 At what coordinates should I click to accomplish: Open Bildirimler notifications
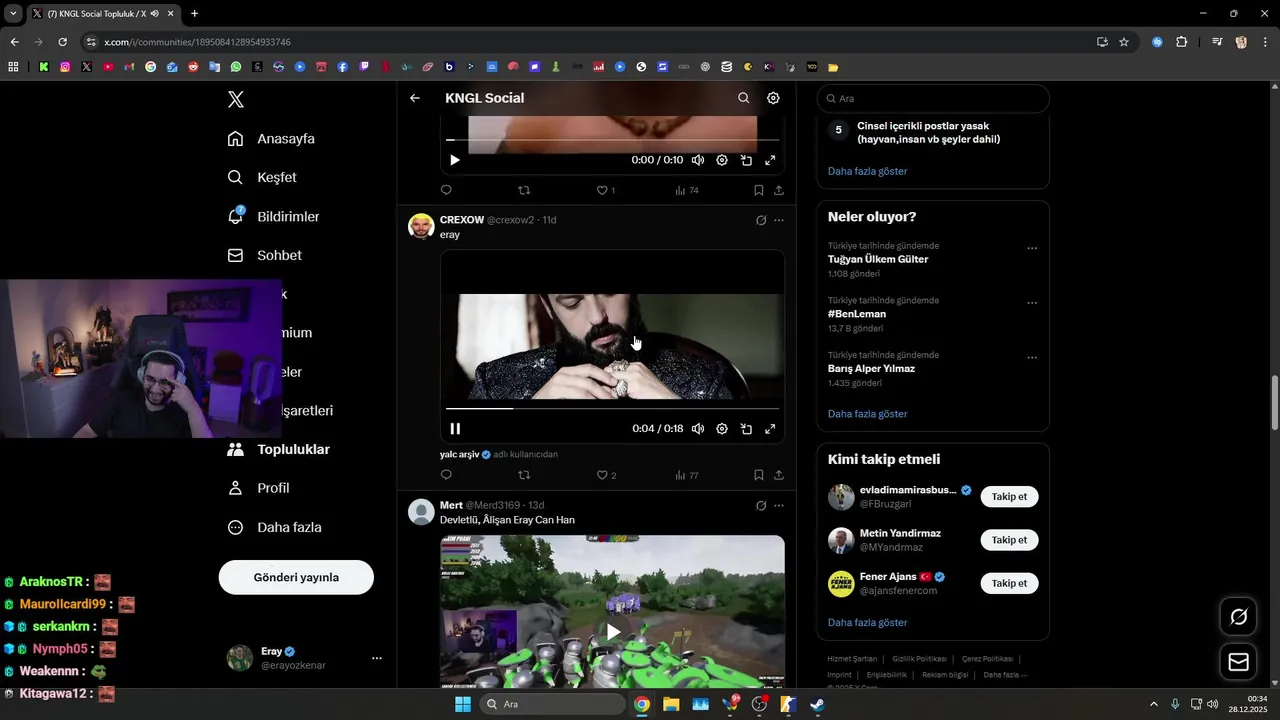tap(273, 217)
